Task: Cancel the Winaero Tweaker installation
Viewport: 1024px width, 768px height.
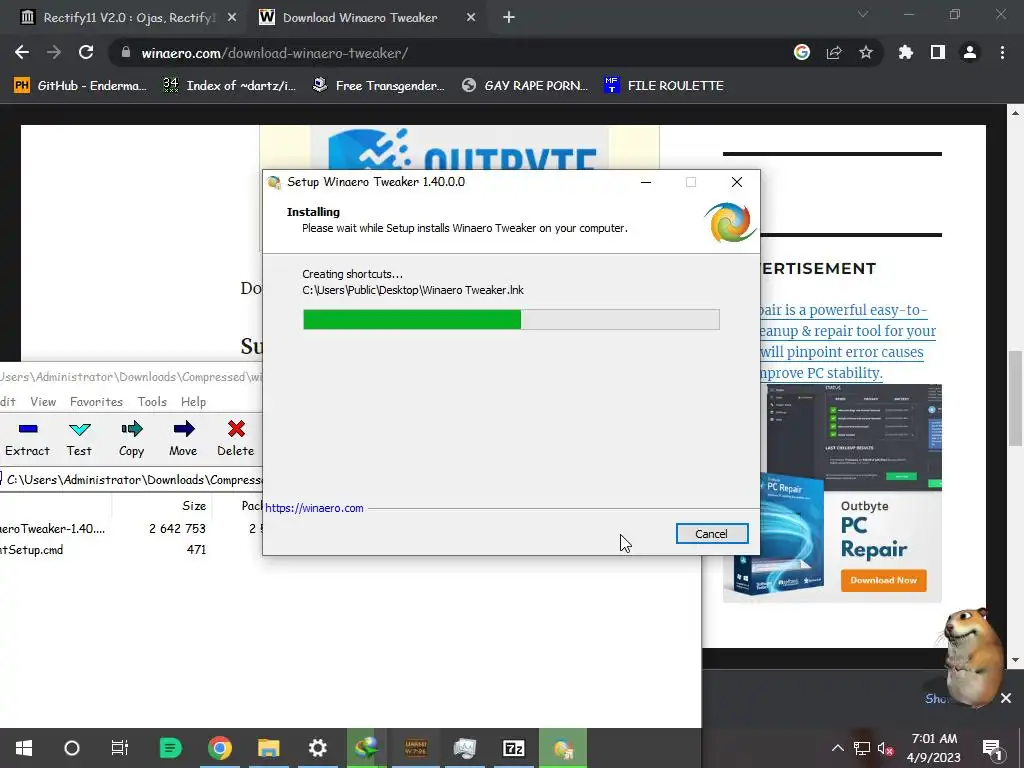Action: pos(712,534)
